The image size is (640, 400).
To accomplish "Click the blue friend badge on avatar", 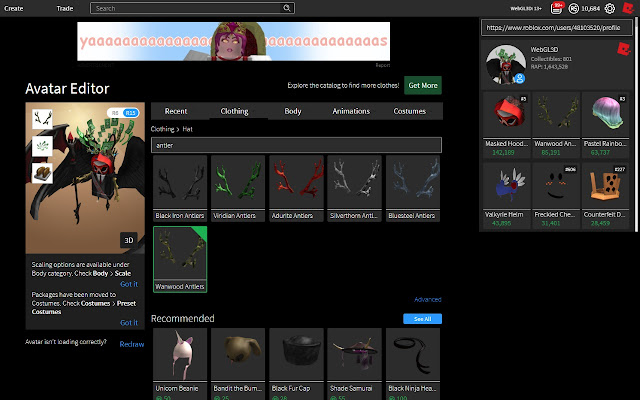I will point(519,78).
